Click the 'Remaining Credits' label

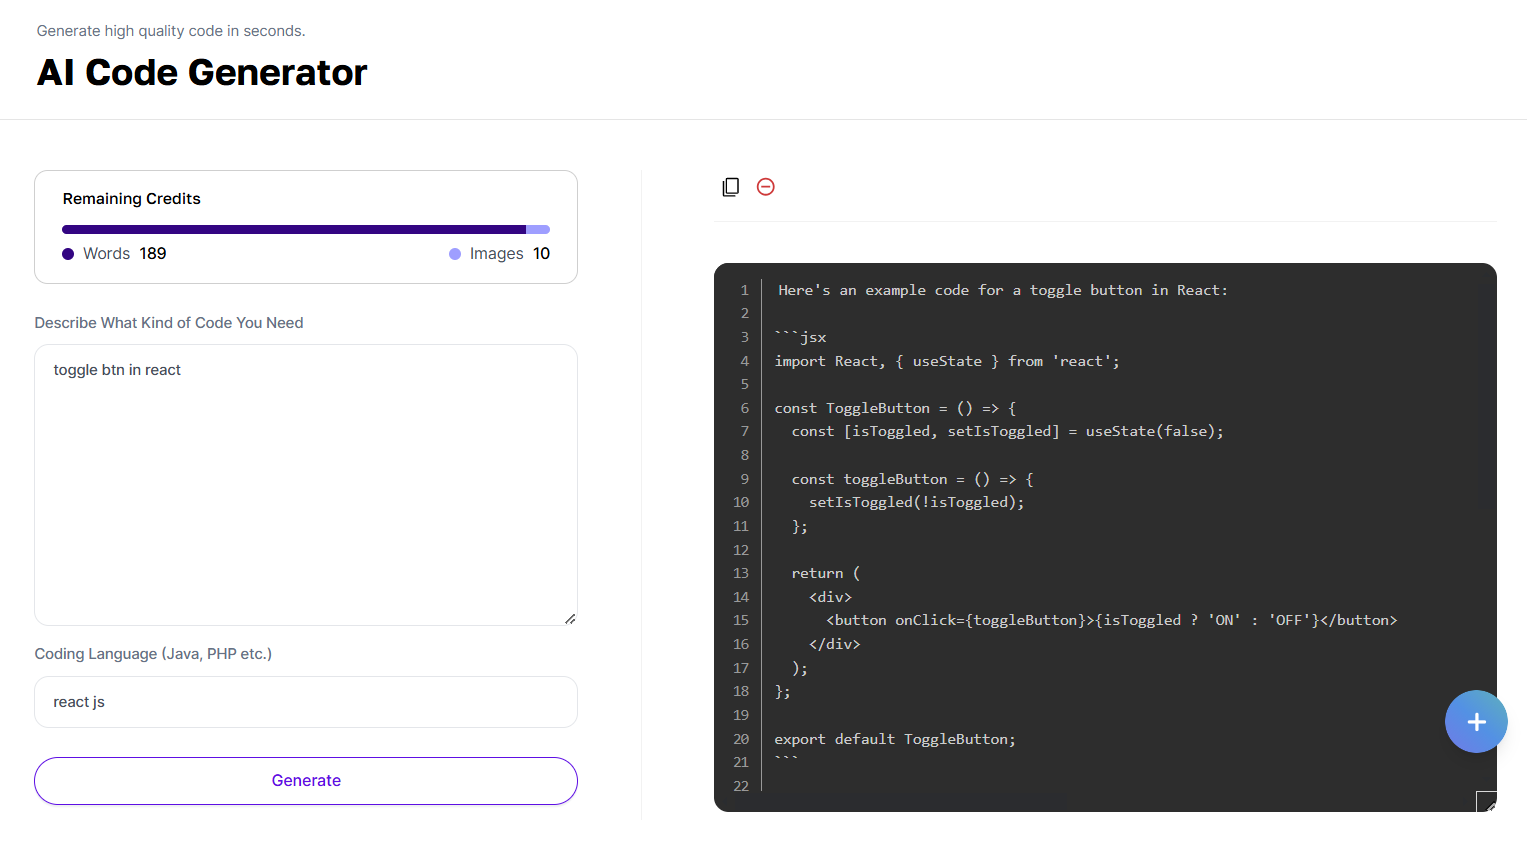pos(132,199)
